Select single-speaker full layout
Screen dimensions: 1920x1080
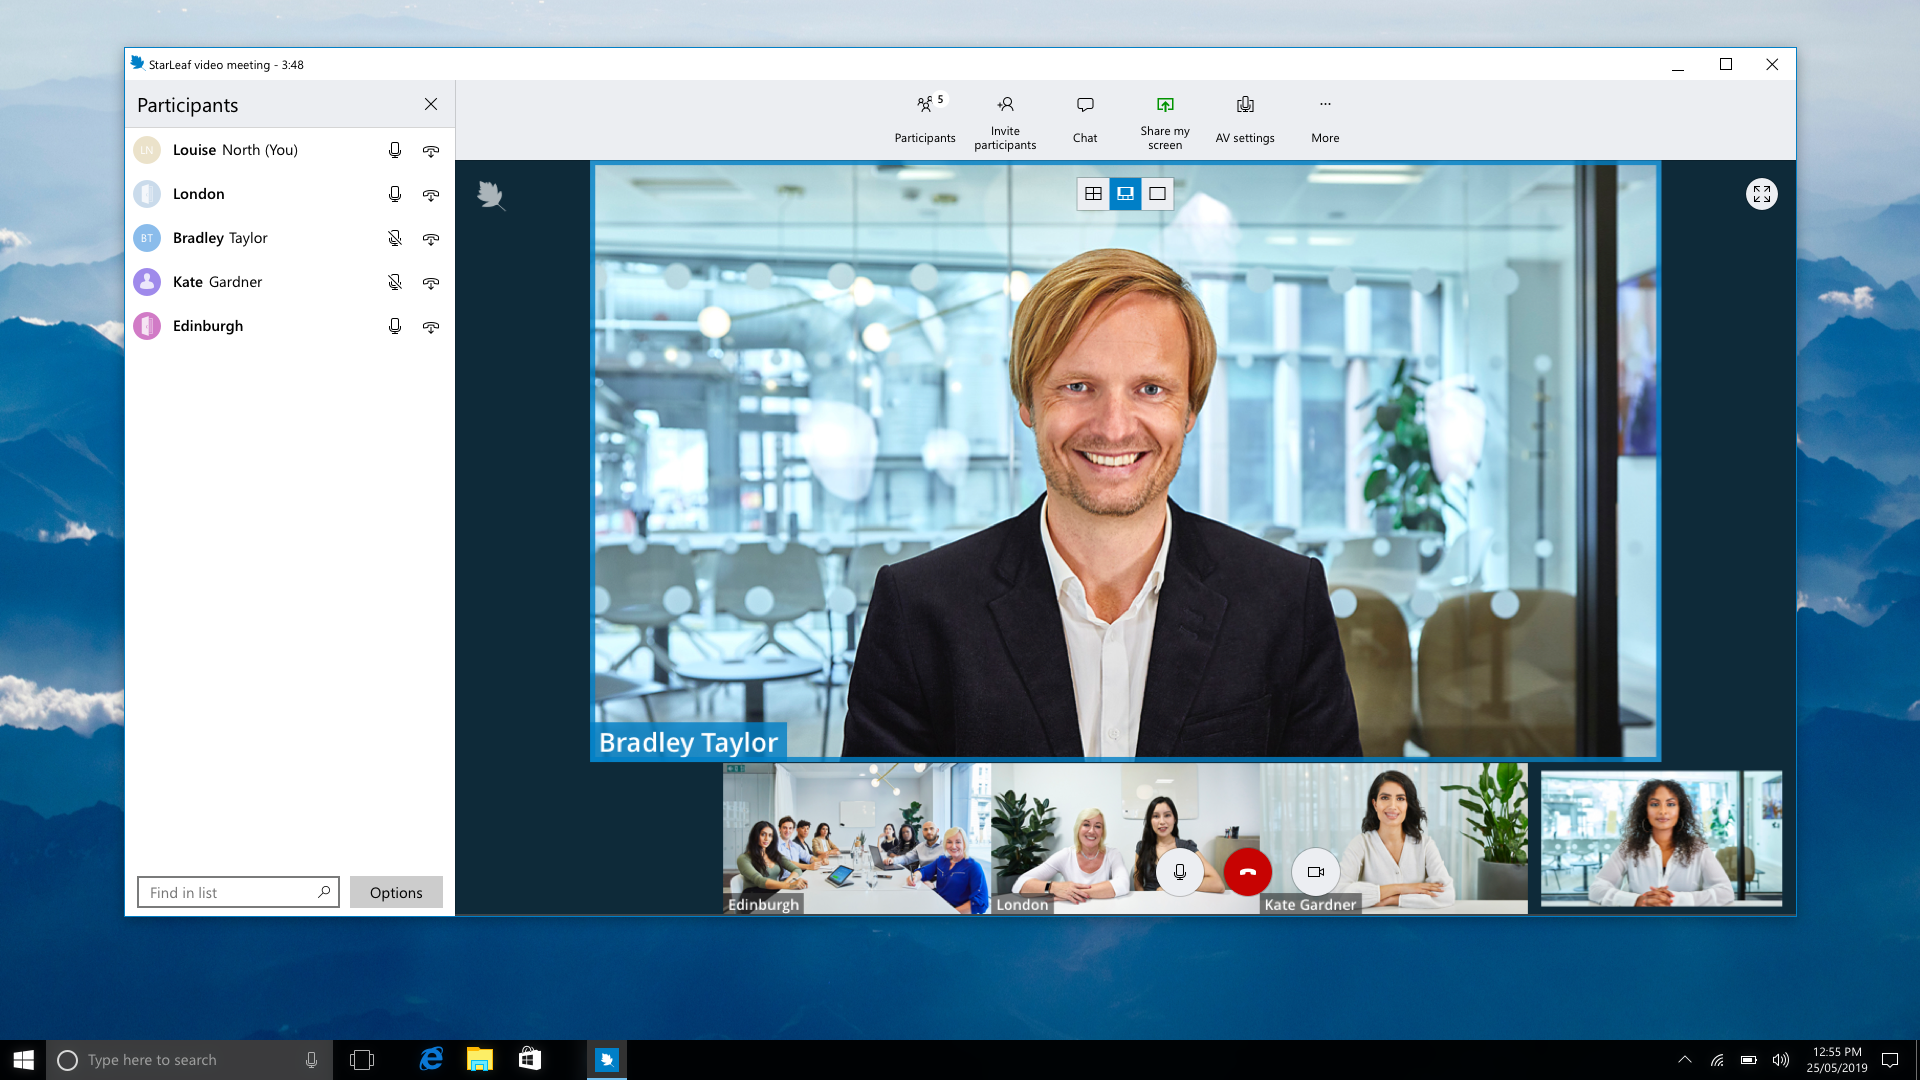1157,194
